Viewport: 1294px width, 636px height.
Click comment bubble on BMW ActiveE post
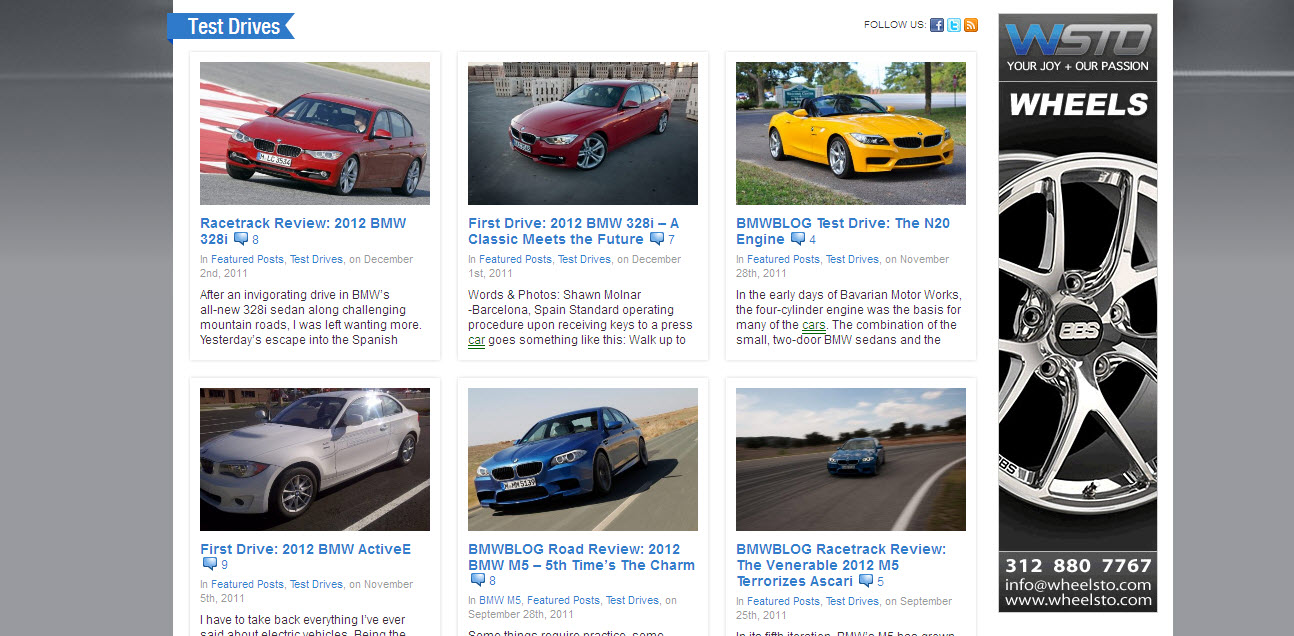(210, 564)
